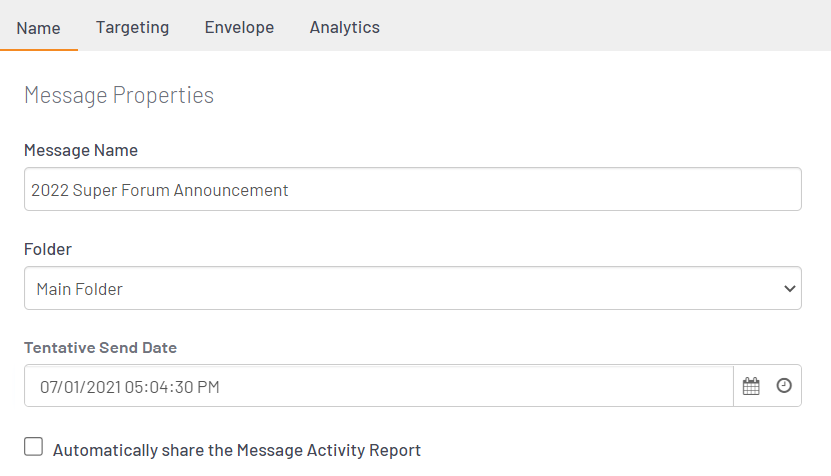Screen dimensions: 831x476
Task: Open the calendar date picker icon
Action: coord(751,386)
